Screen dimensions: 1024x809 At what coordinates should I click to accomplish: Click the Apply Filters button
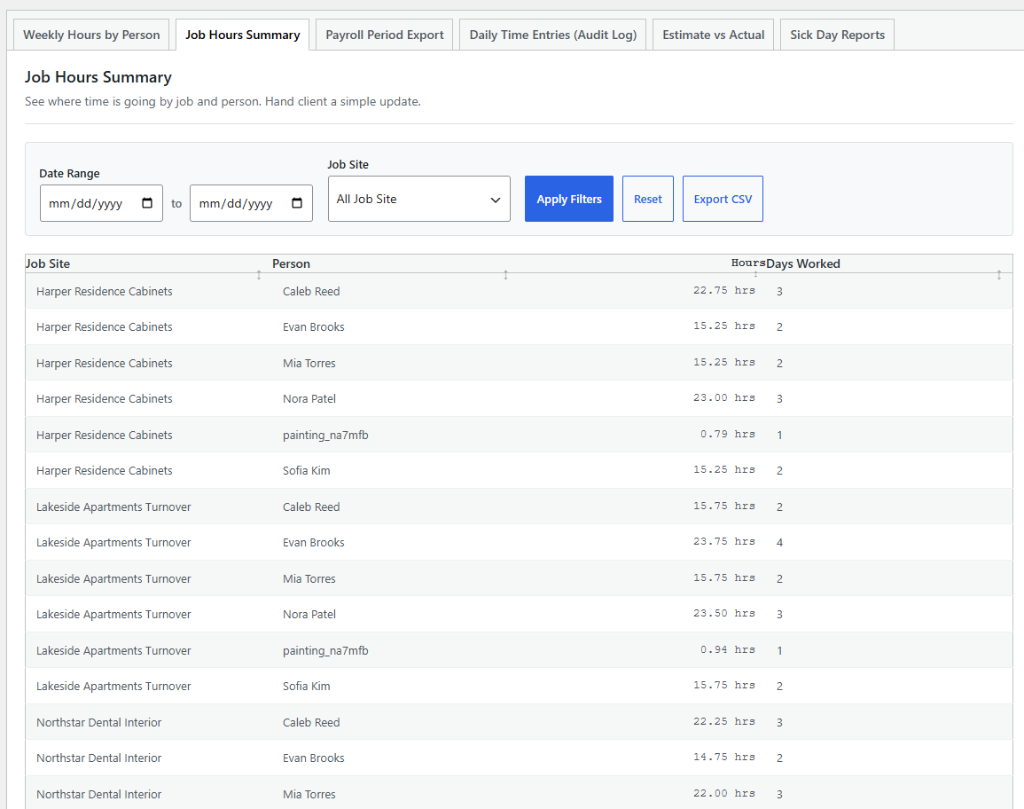[569, 198]
